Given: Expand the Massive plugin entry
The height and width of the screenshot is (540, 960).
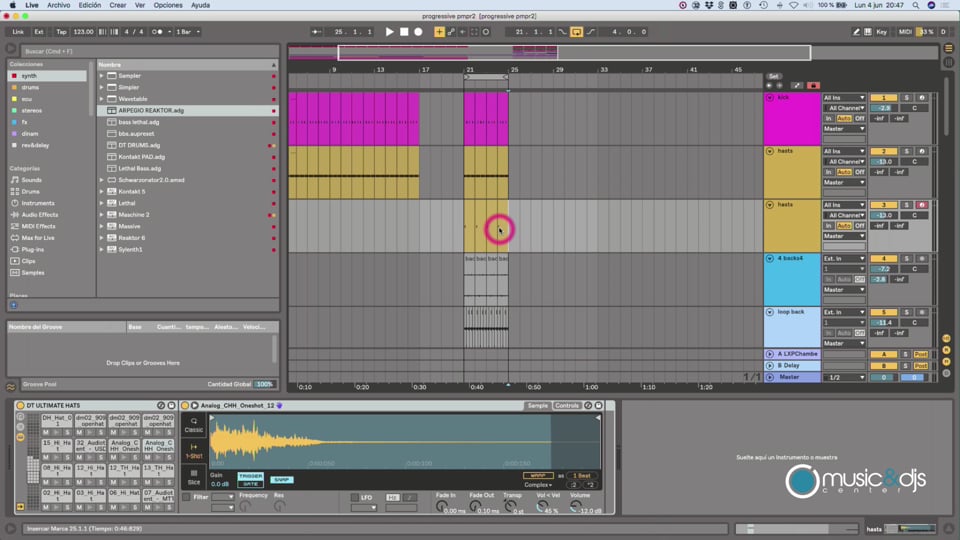Looking at the screenshot, I should coord(102,227).
